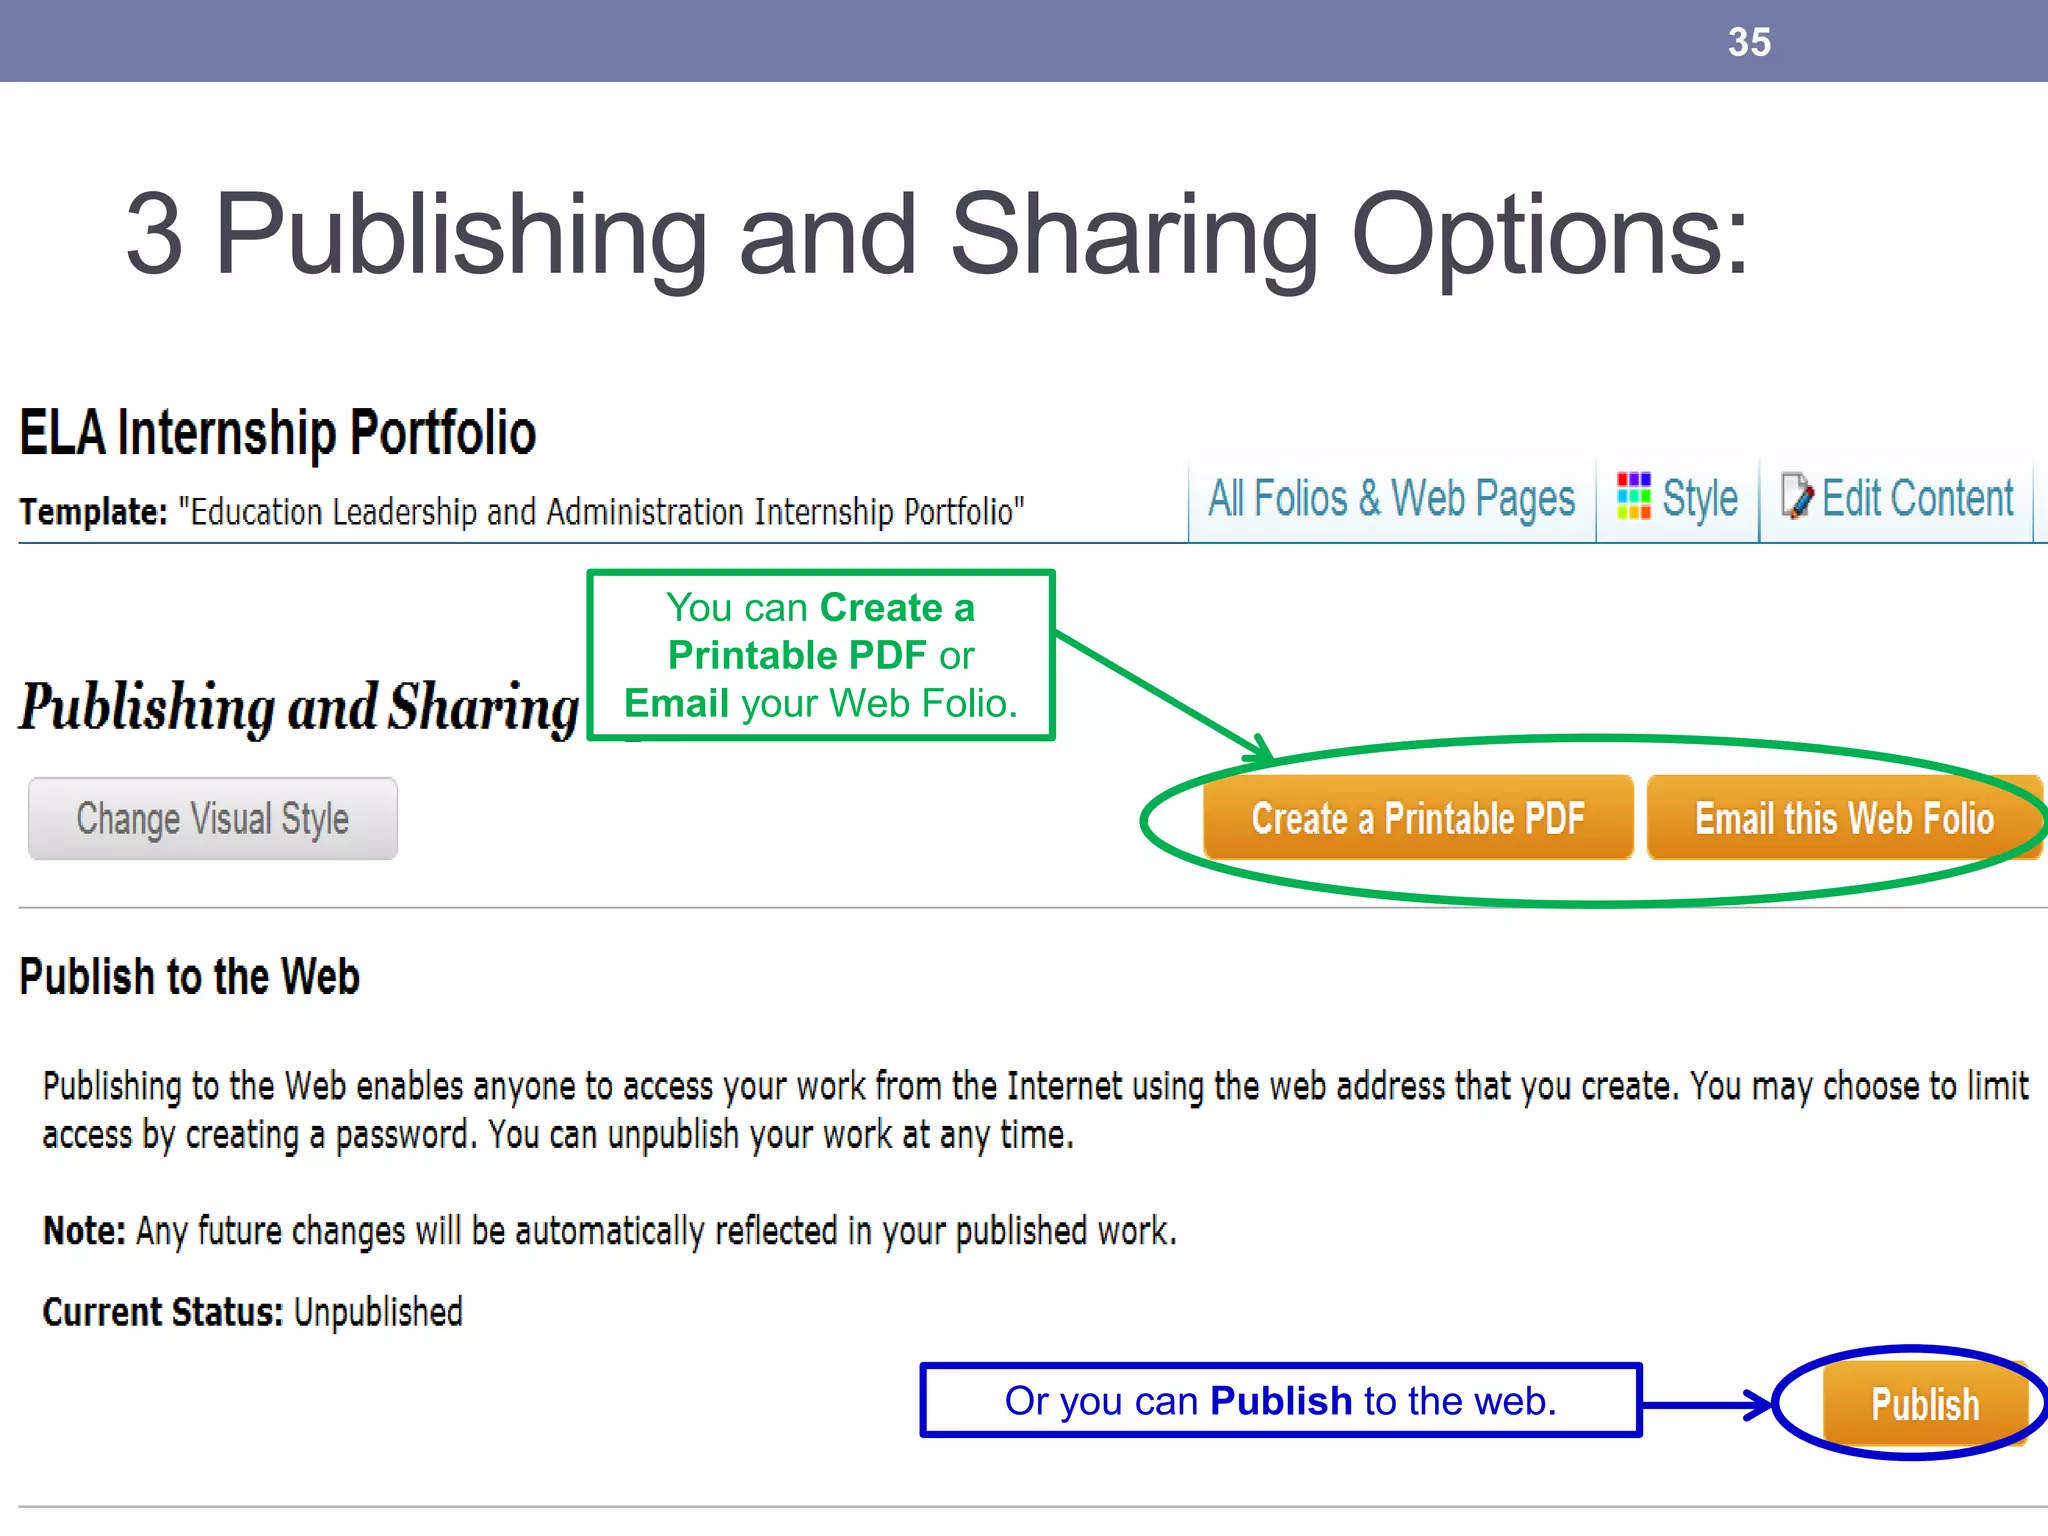Click the Publishing and Sharing heading
This screenshot has width=2048, height=1536.
(299, 708)
